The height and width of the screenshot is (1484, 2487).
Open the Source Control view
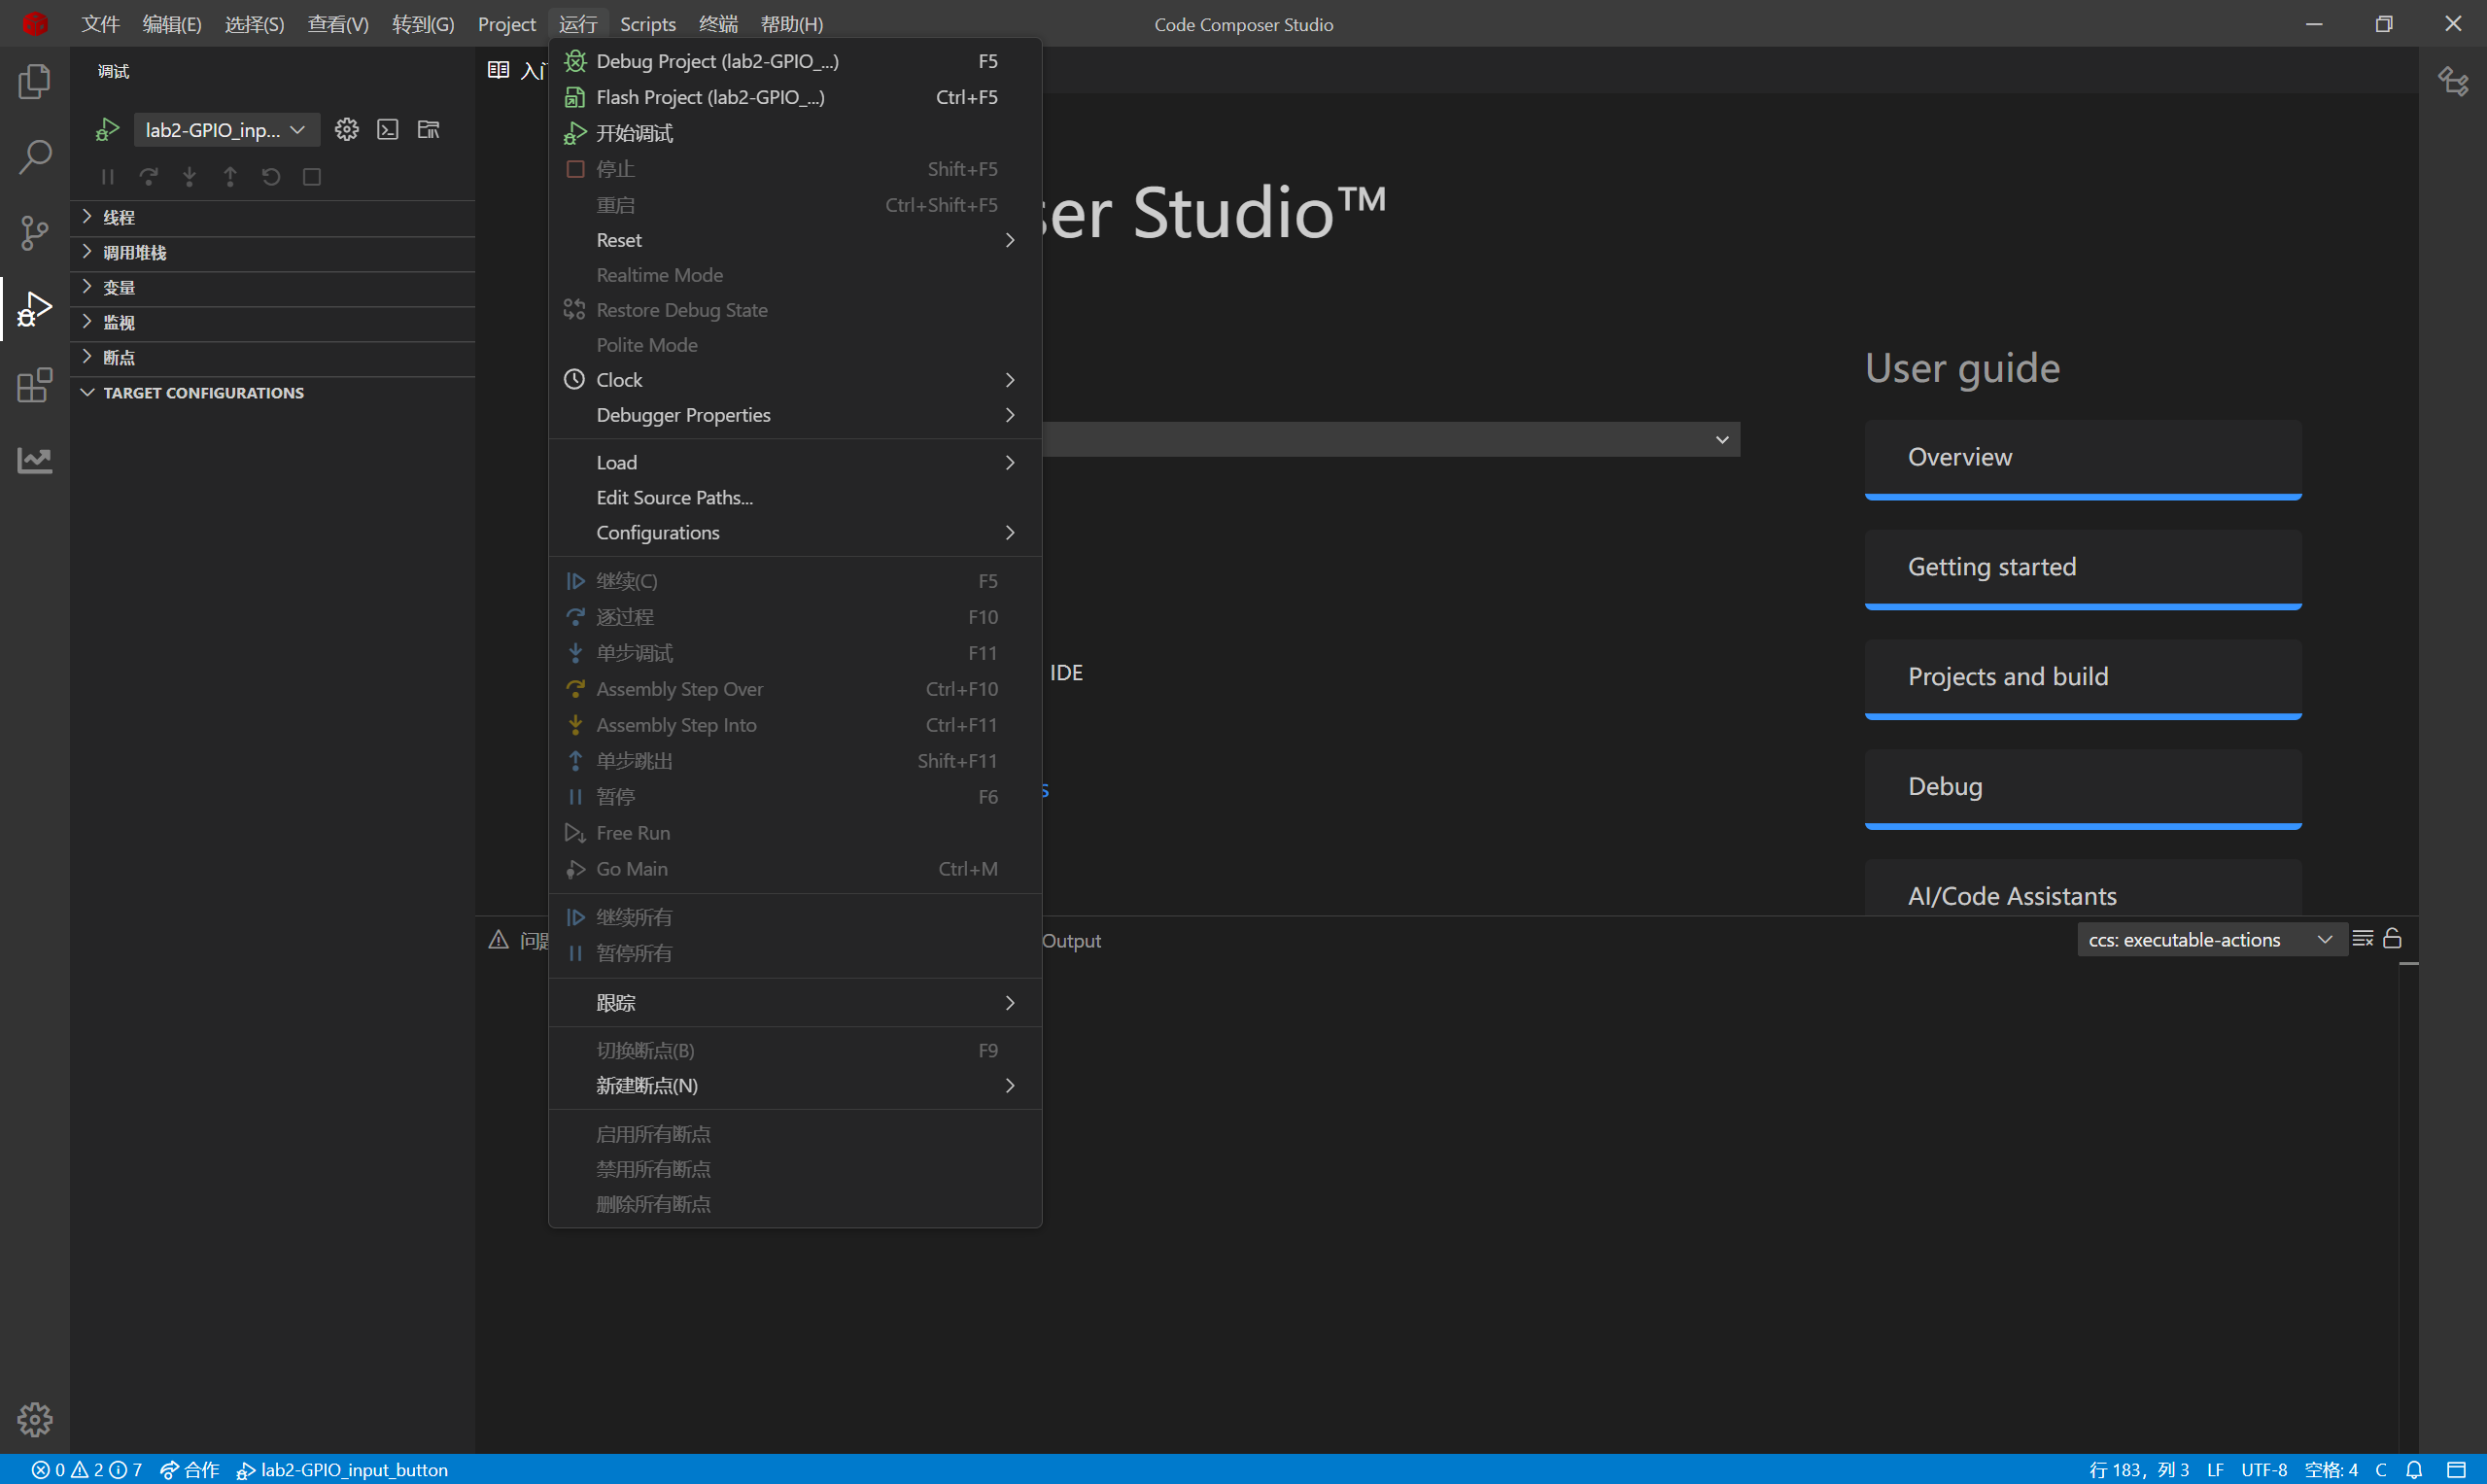(34, 233)
